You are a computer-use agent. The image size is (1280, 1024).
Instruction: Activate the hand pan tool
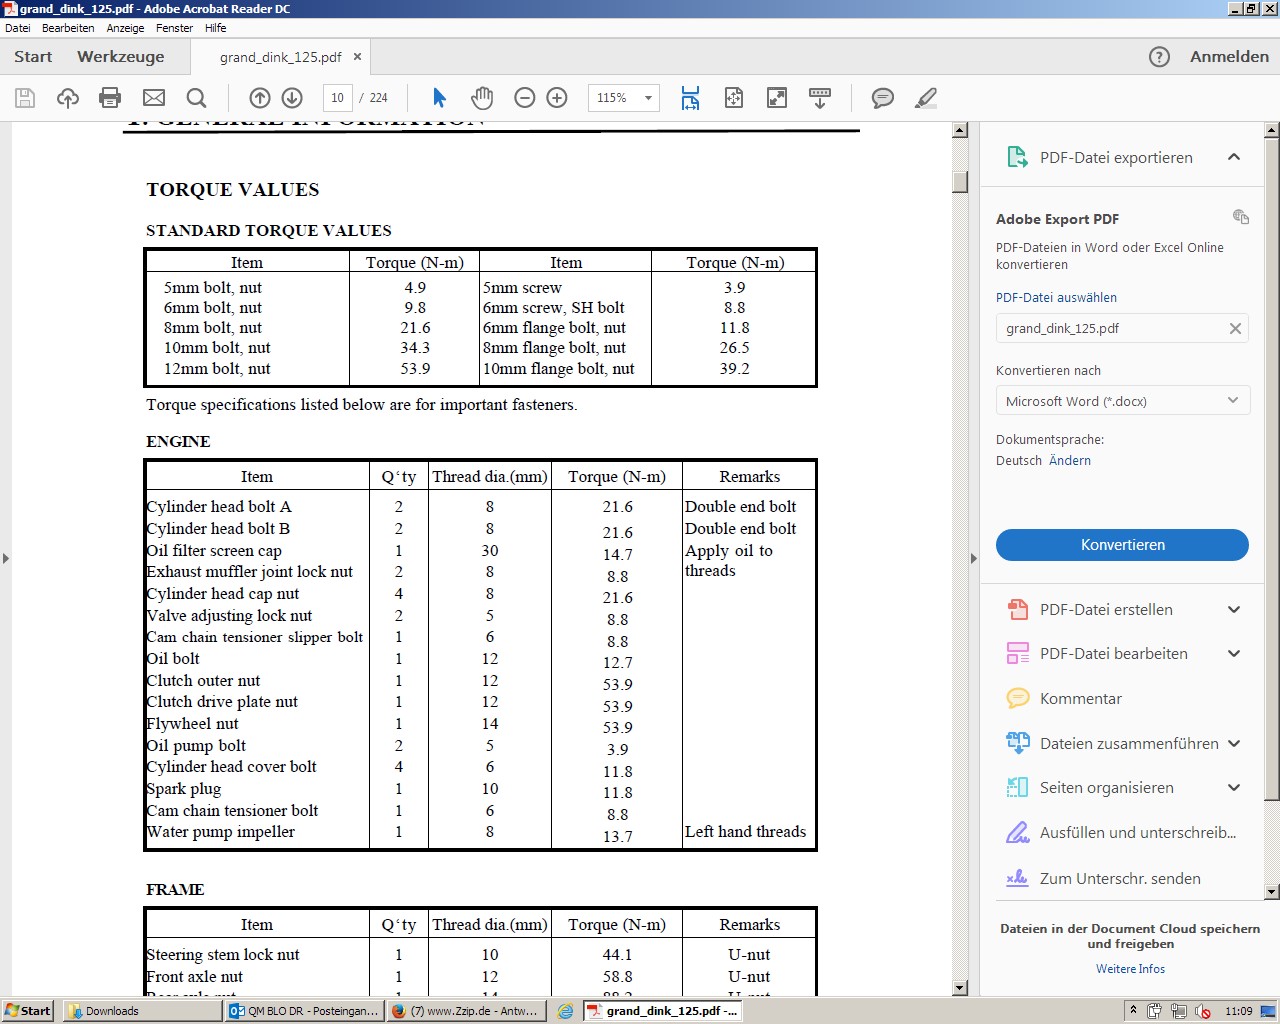click(x=482, y=98)
